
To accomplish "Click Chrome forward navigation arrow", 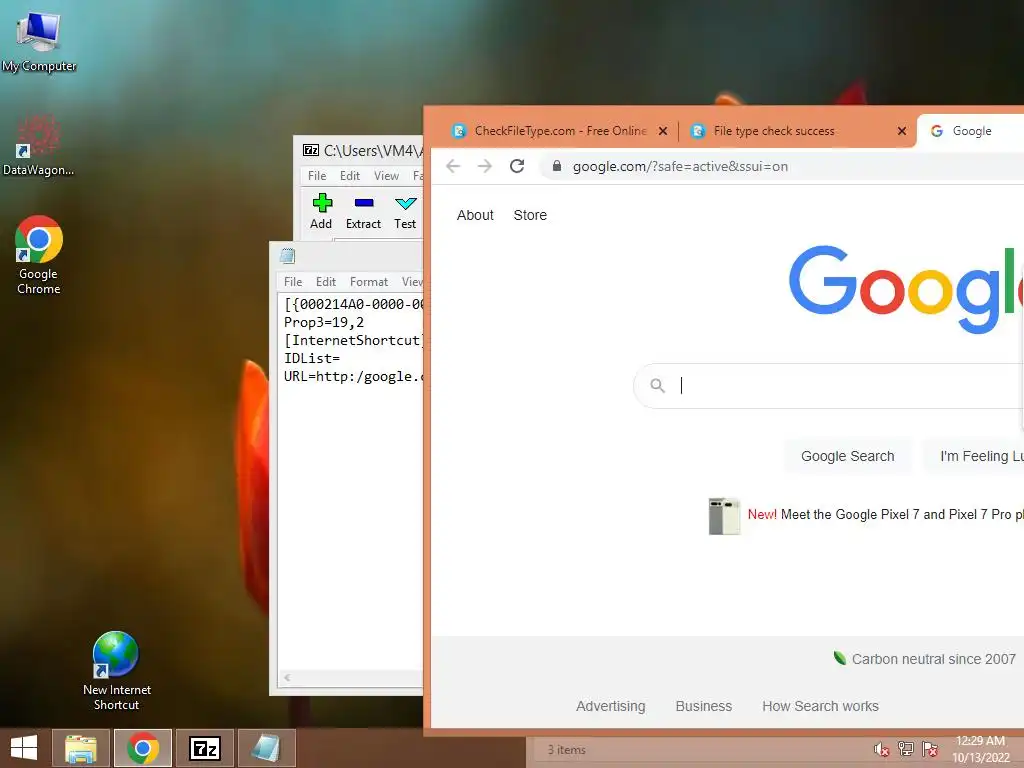I will click(x=485, y=167).
